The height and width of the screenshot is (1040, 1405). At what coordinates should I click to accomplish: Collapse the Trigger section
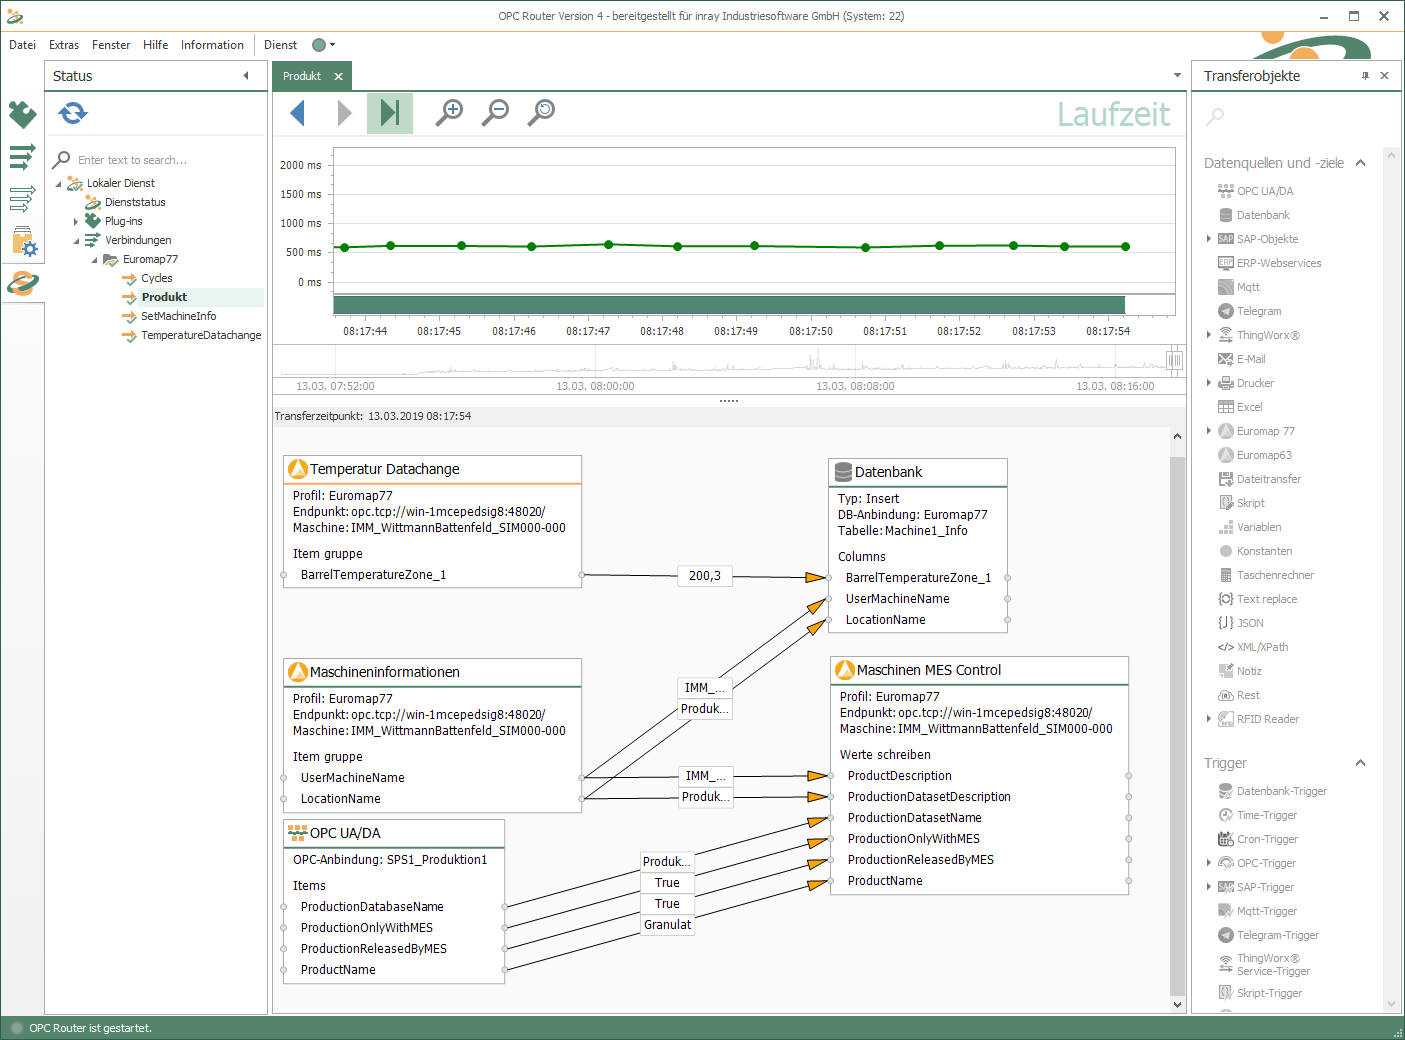(x=1360, y=763)
